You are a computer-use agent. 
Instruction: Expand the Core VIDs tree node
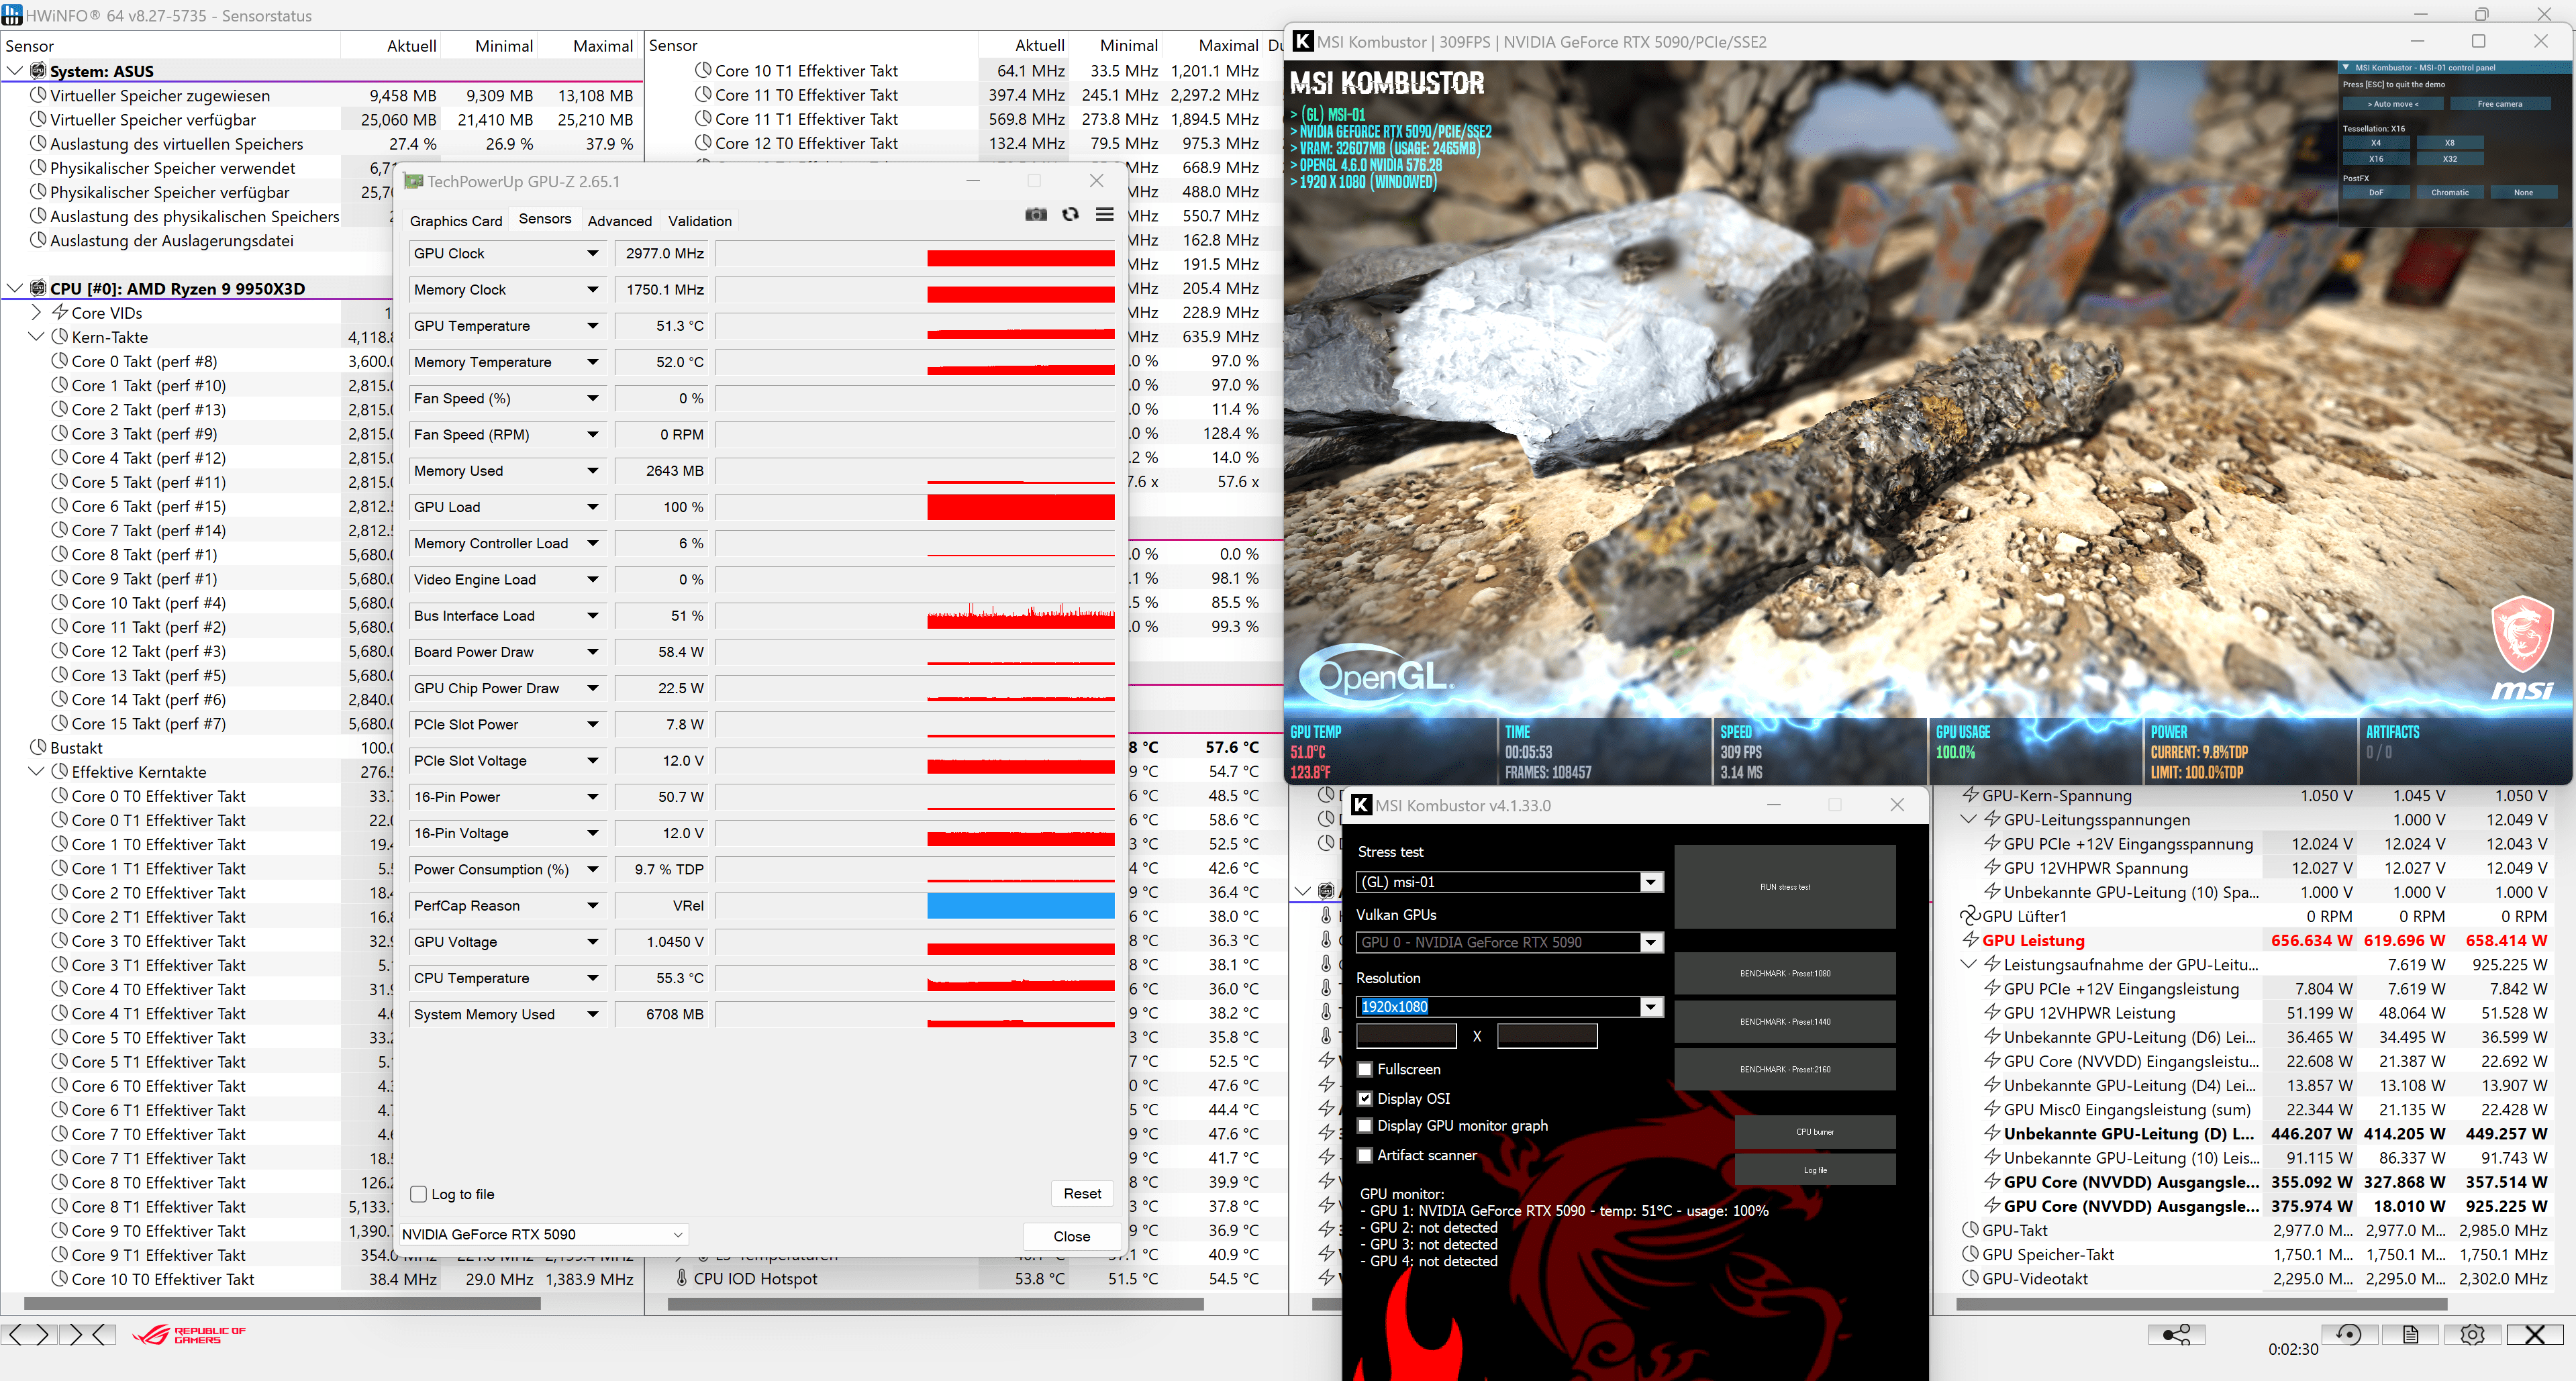36,312
